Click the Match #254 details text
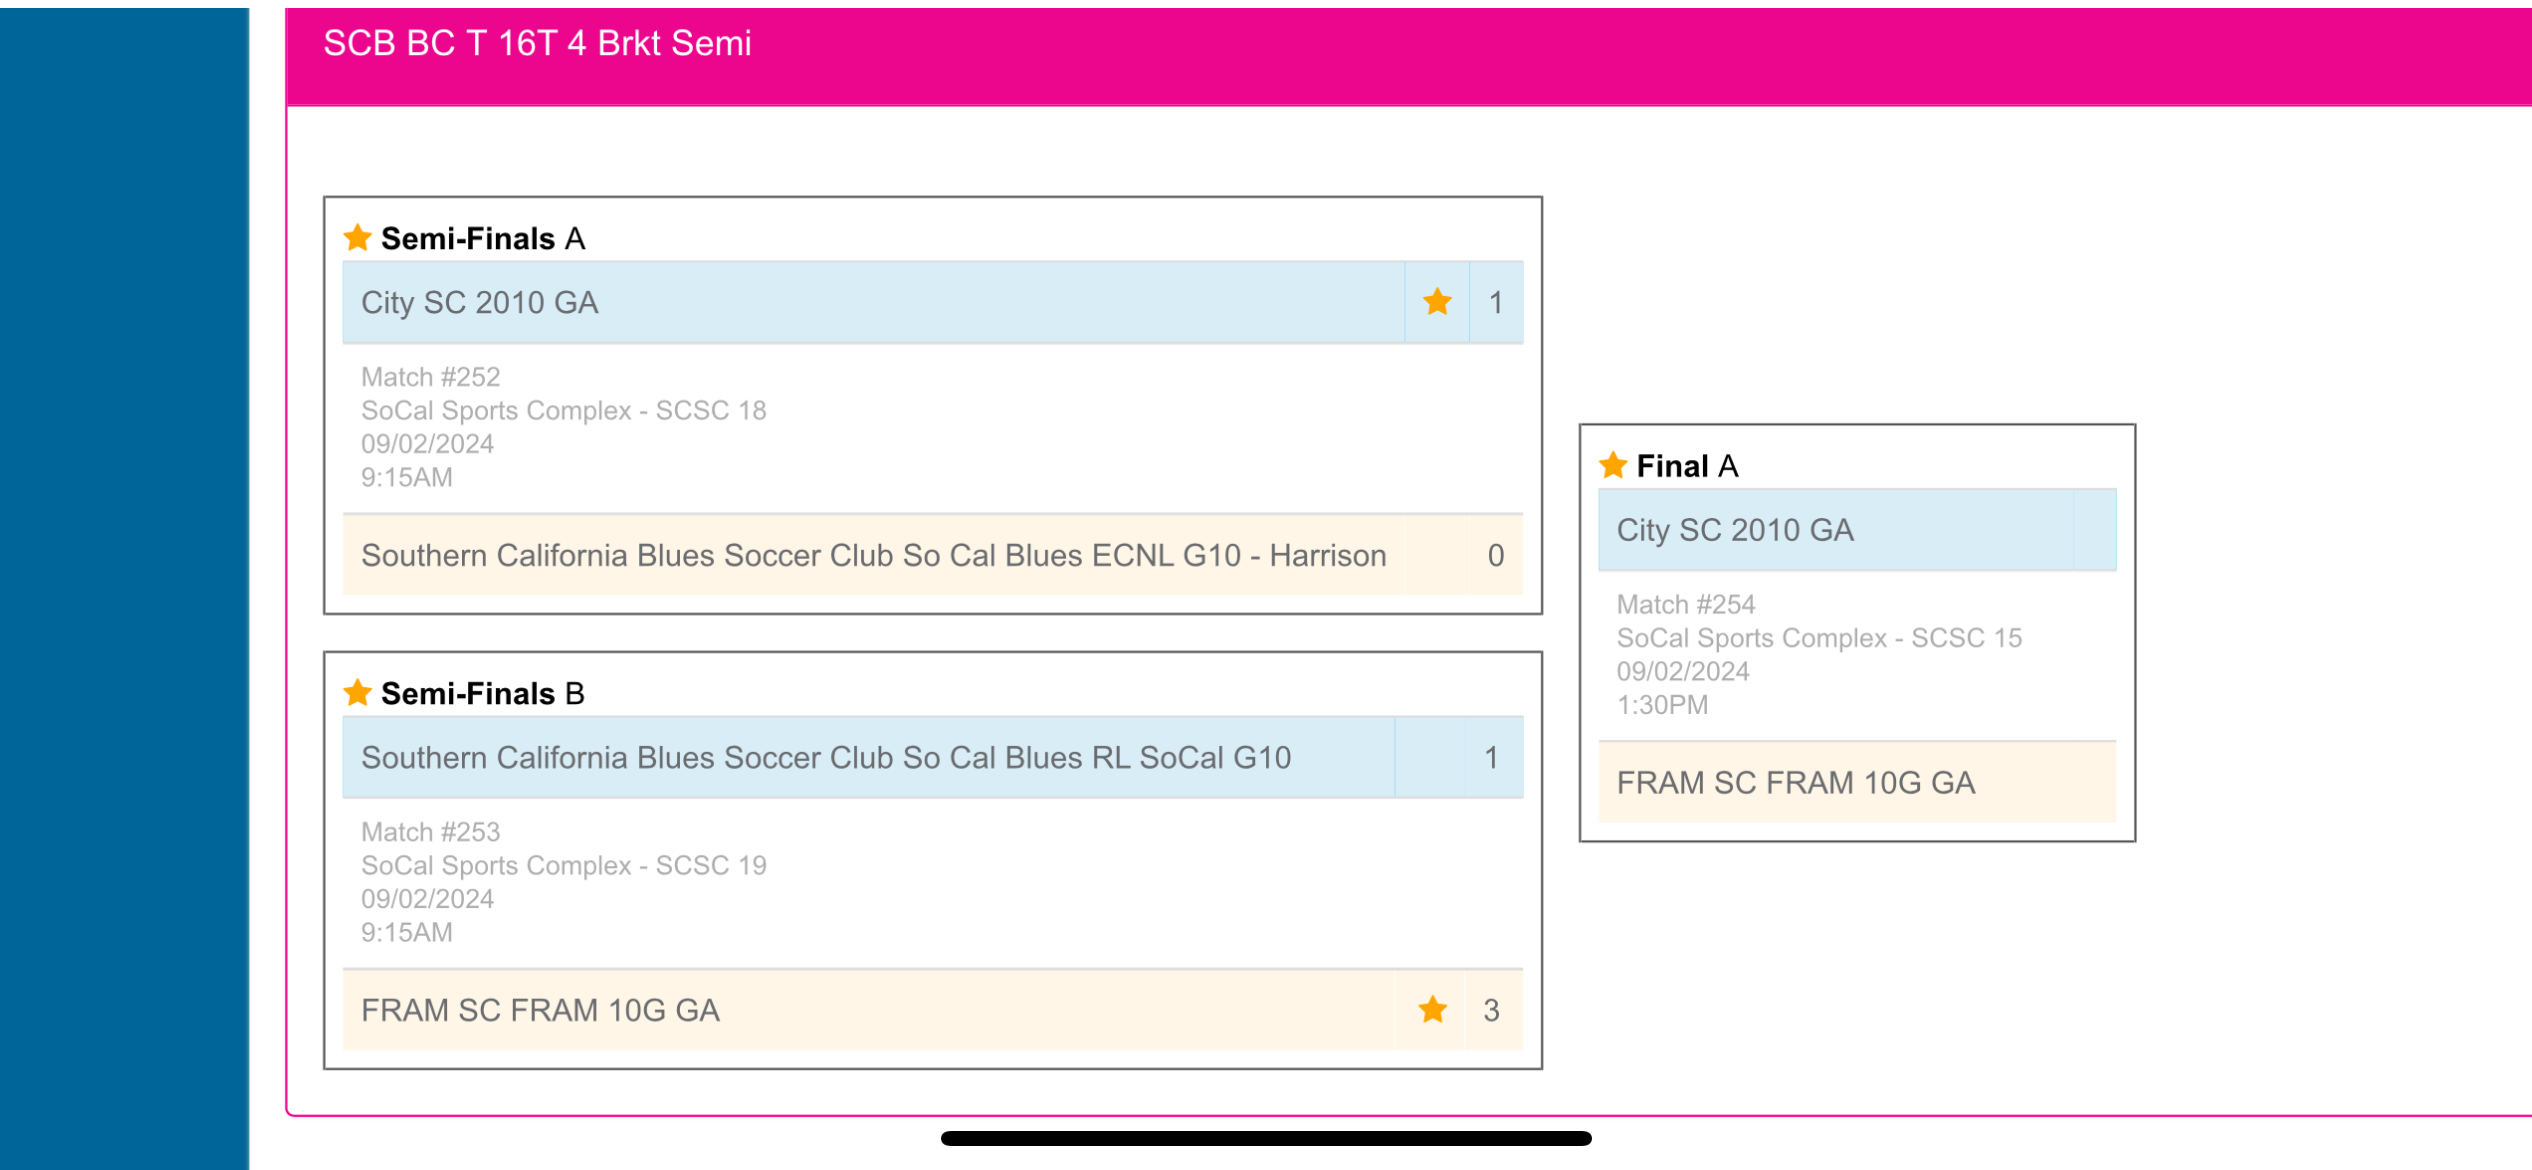The image size is (2532, 1170). pyautogui.click(x=1686, y=604)
